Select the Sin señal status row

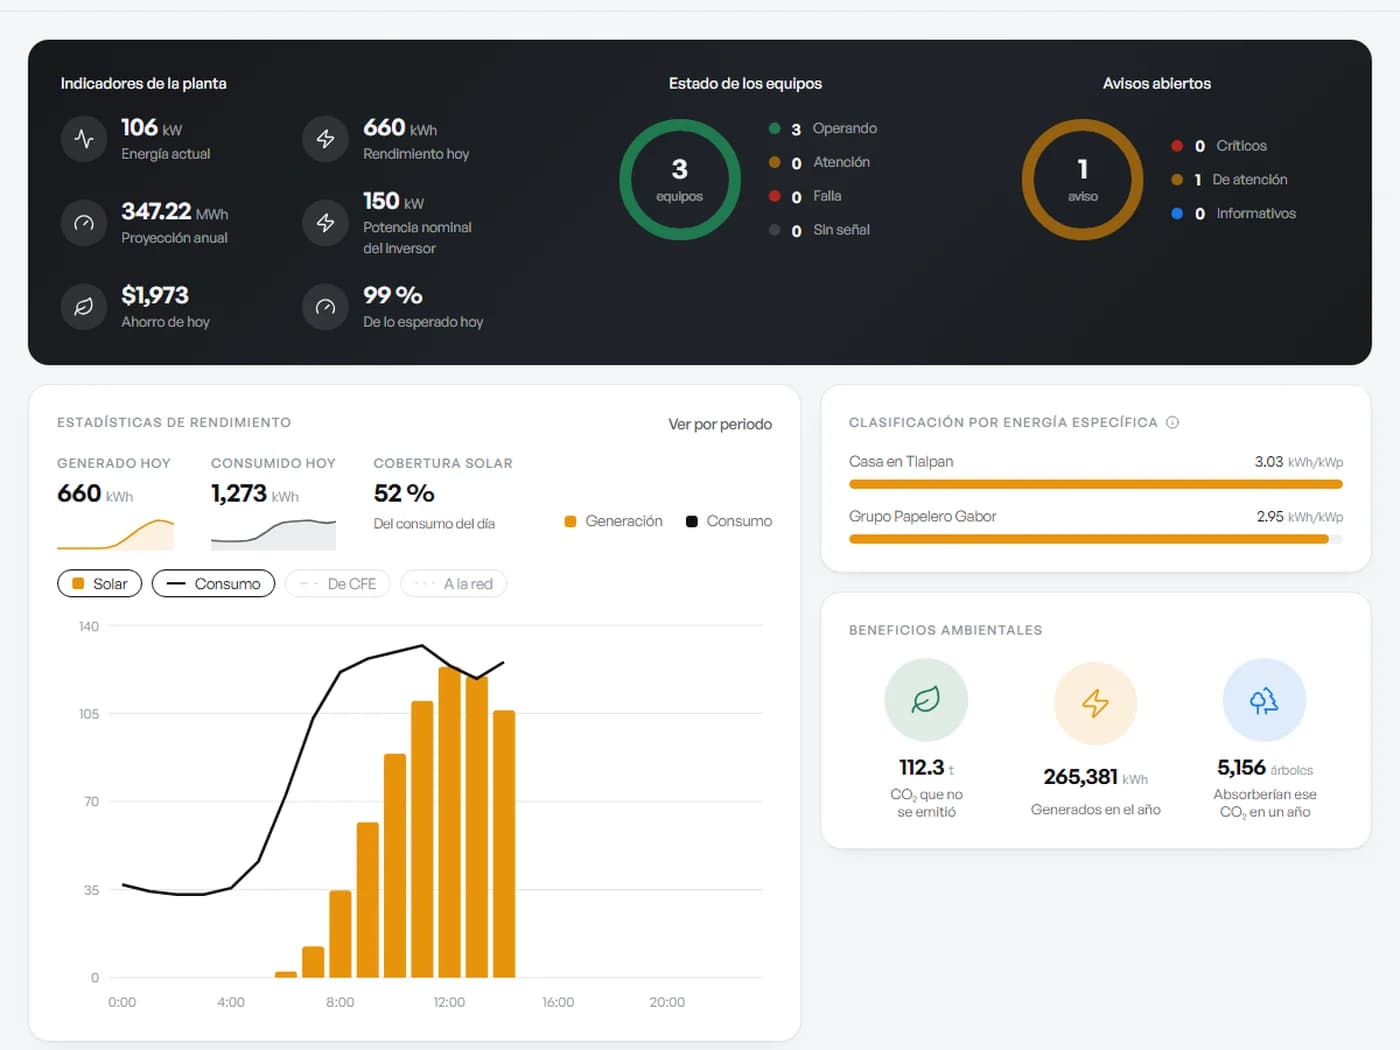click(819, 230)
